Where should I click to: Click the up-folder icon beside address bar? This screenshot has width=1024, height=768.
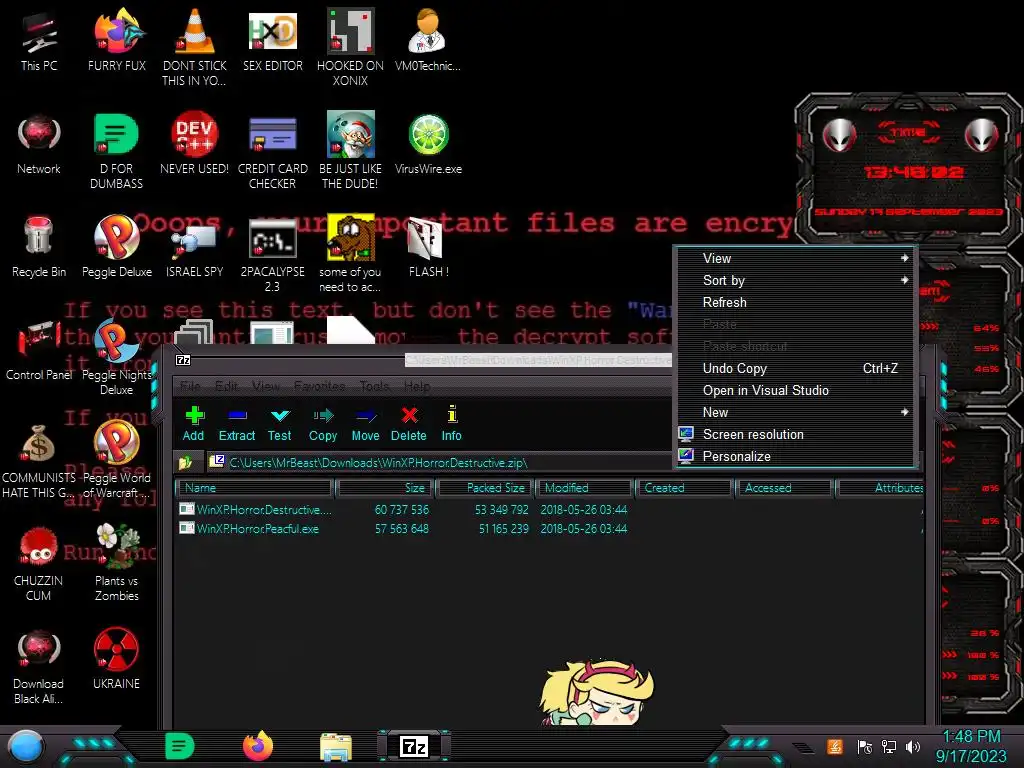(186, 462)
